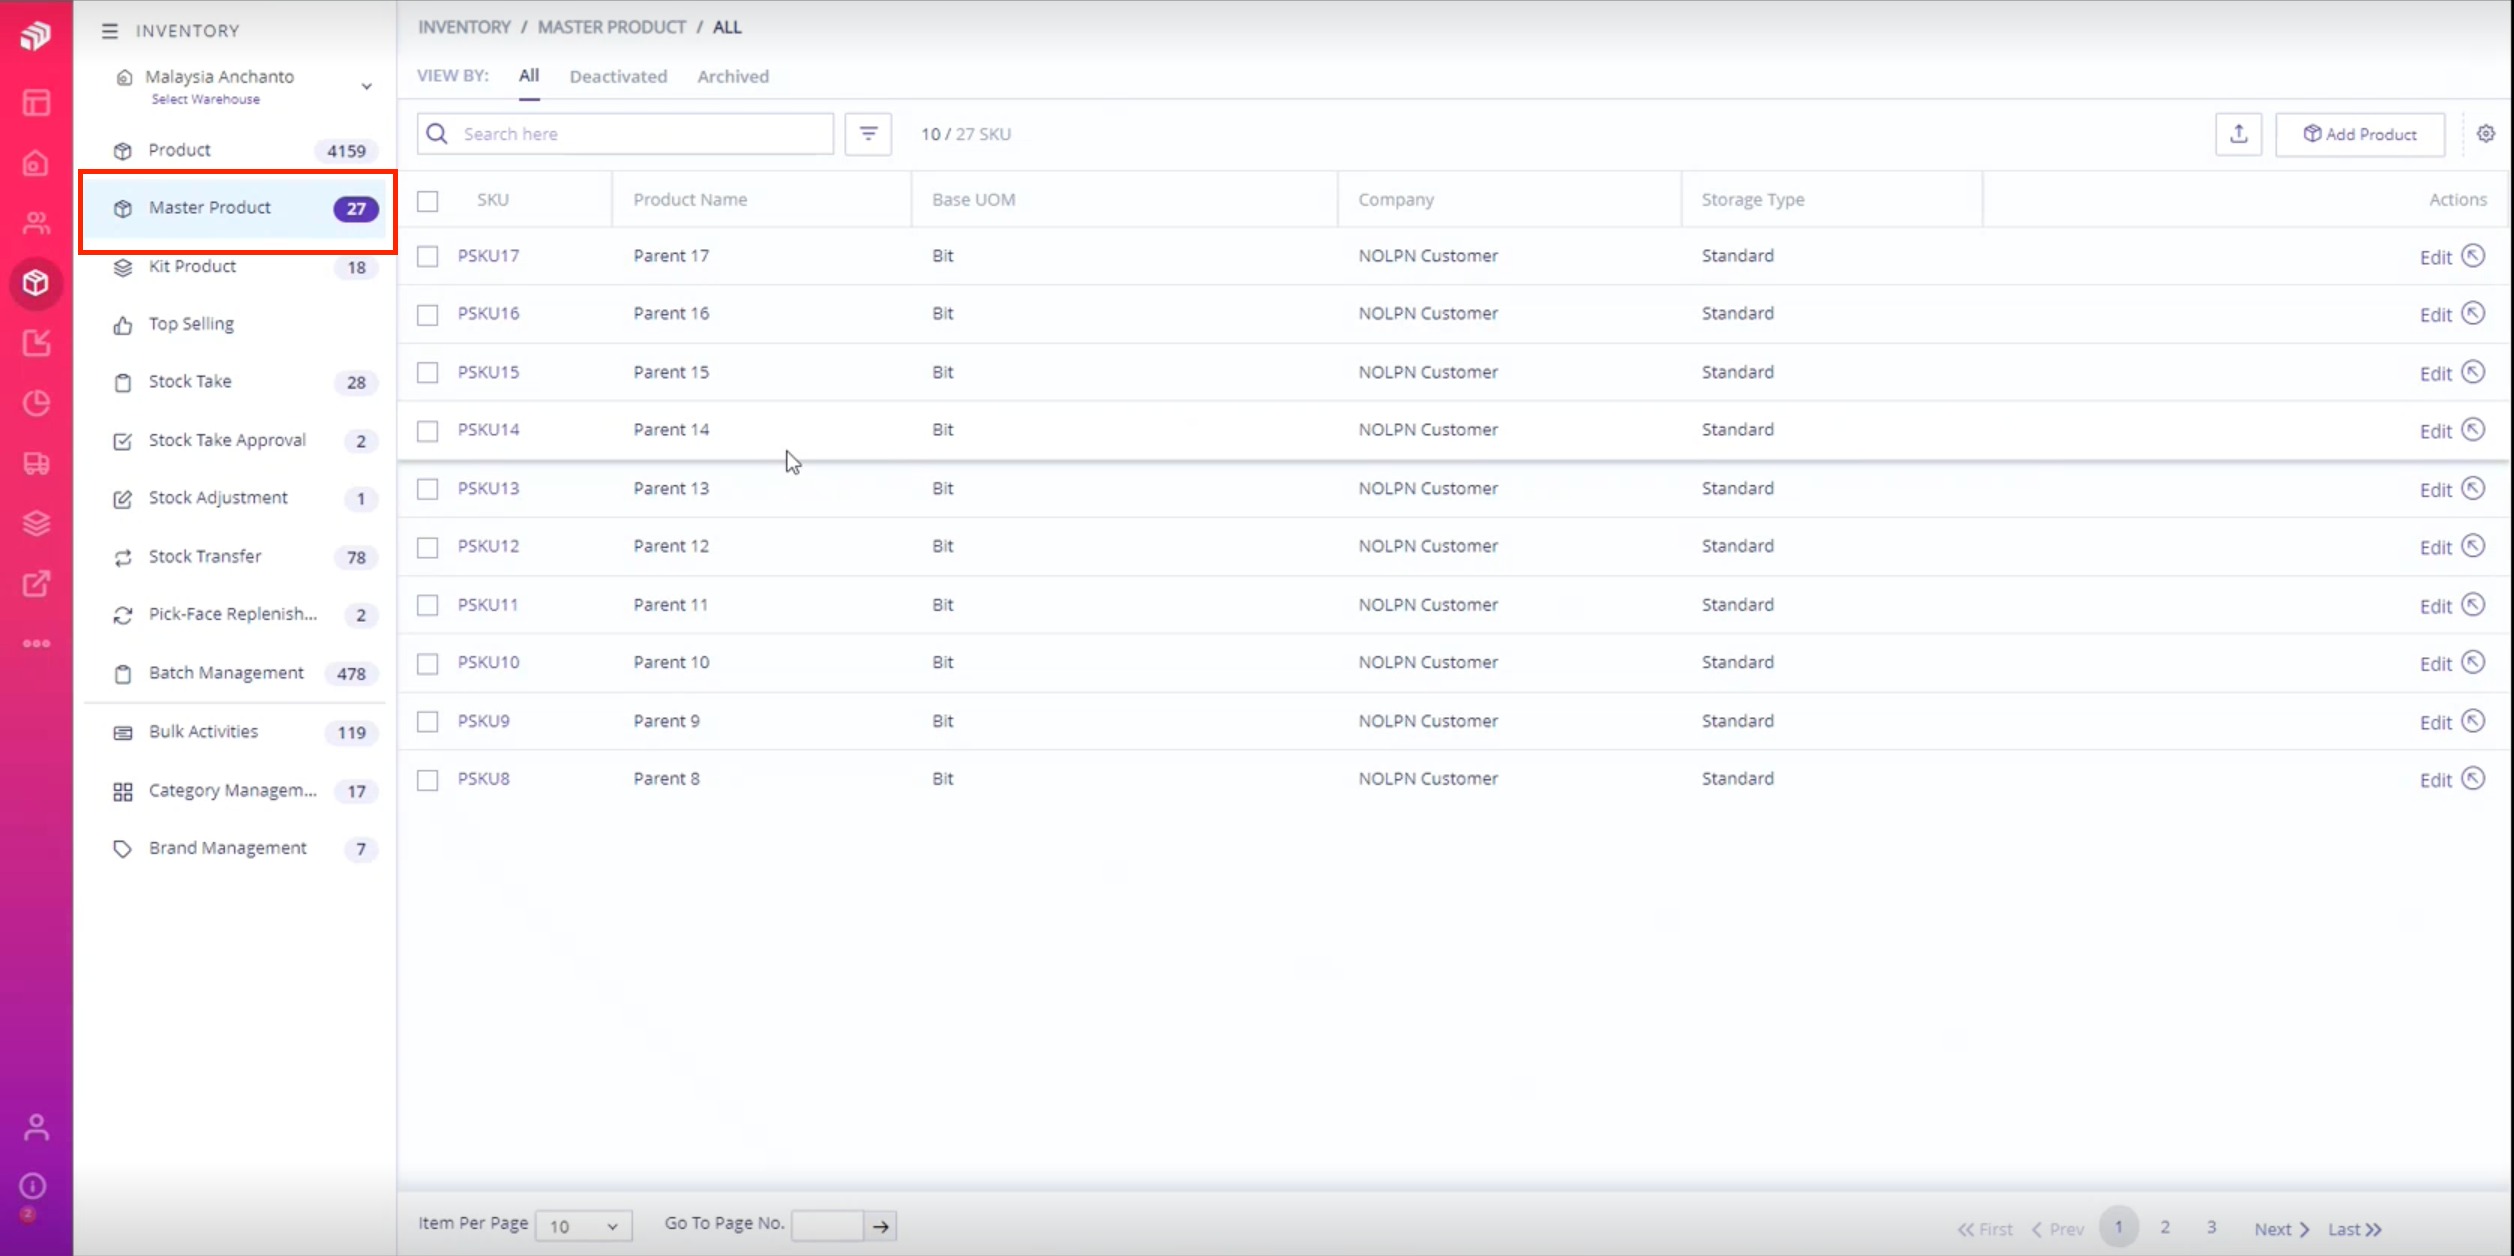The width and height of the screenshot is (2514, 1256).
Task: Open the reports pie-chart icon in sidebar
Action: 36,403
